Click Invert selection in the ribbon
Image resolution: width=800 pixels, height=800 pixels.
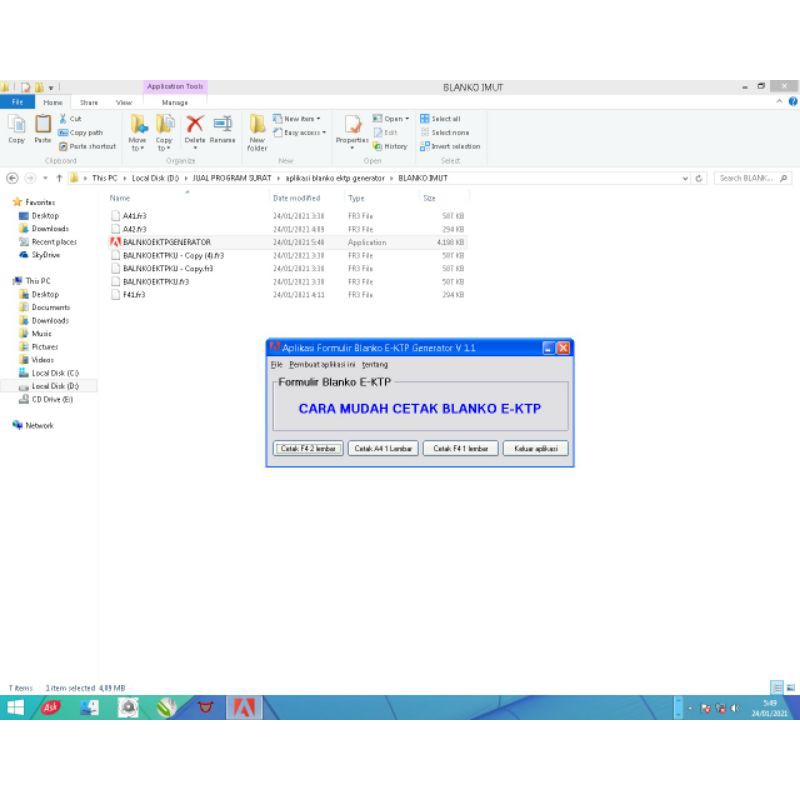pyautogui.click(x=451, y=146)
